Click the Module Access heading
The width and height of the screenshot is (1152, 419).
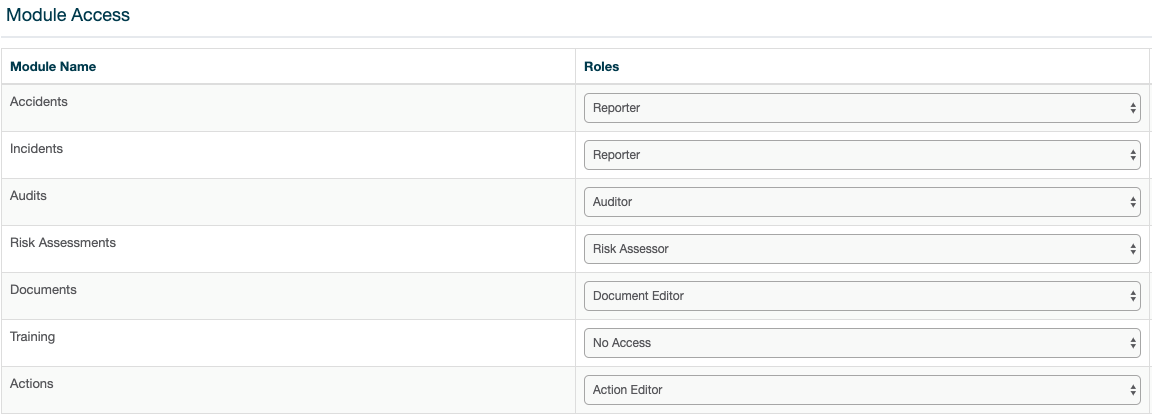pyautogui.click(x=68, y=15)
